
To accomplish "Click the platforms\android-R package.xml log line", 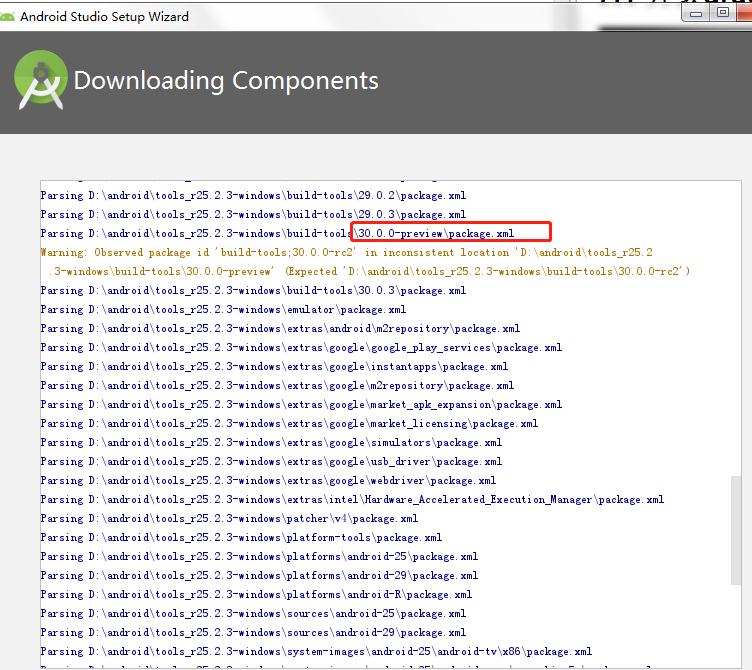I will 256,595.
